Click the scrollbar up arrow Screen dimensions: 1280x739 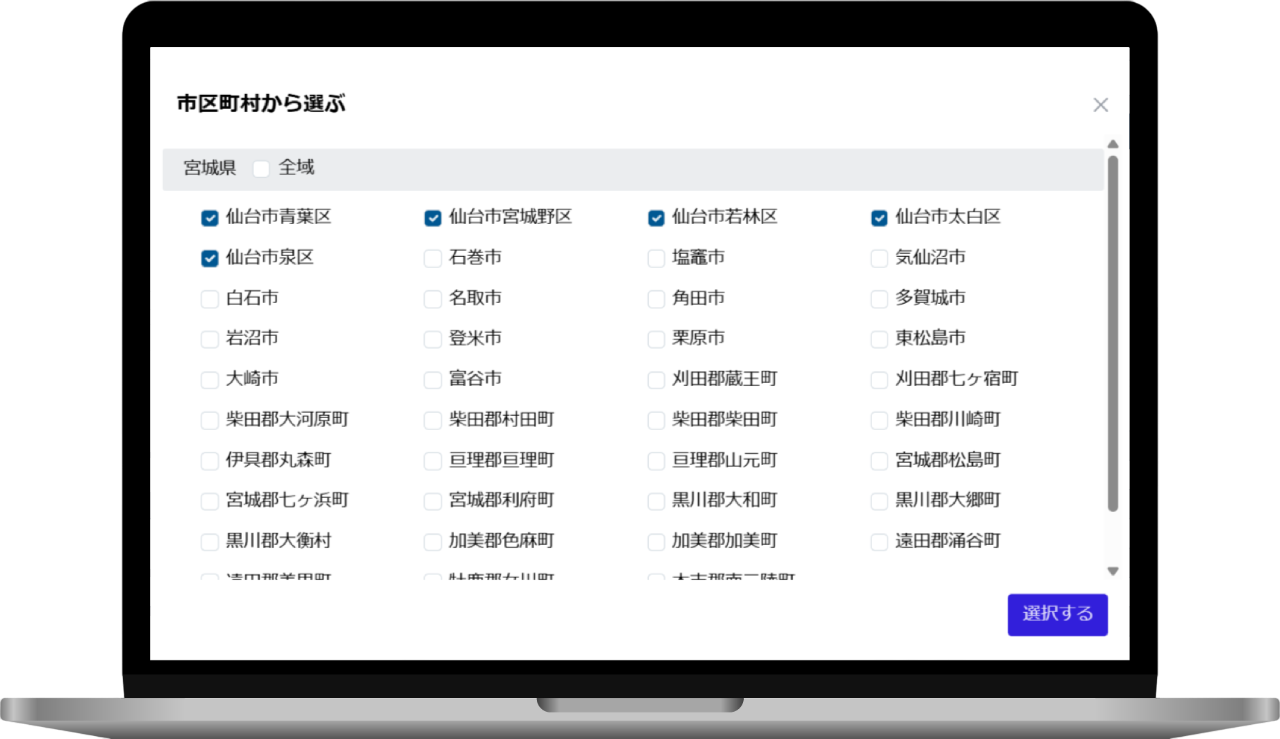[x=1112, y=144]
